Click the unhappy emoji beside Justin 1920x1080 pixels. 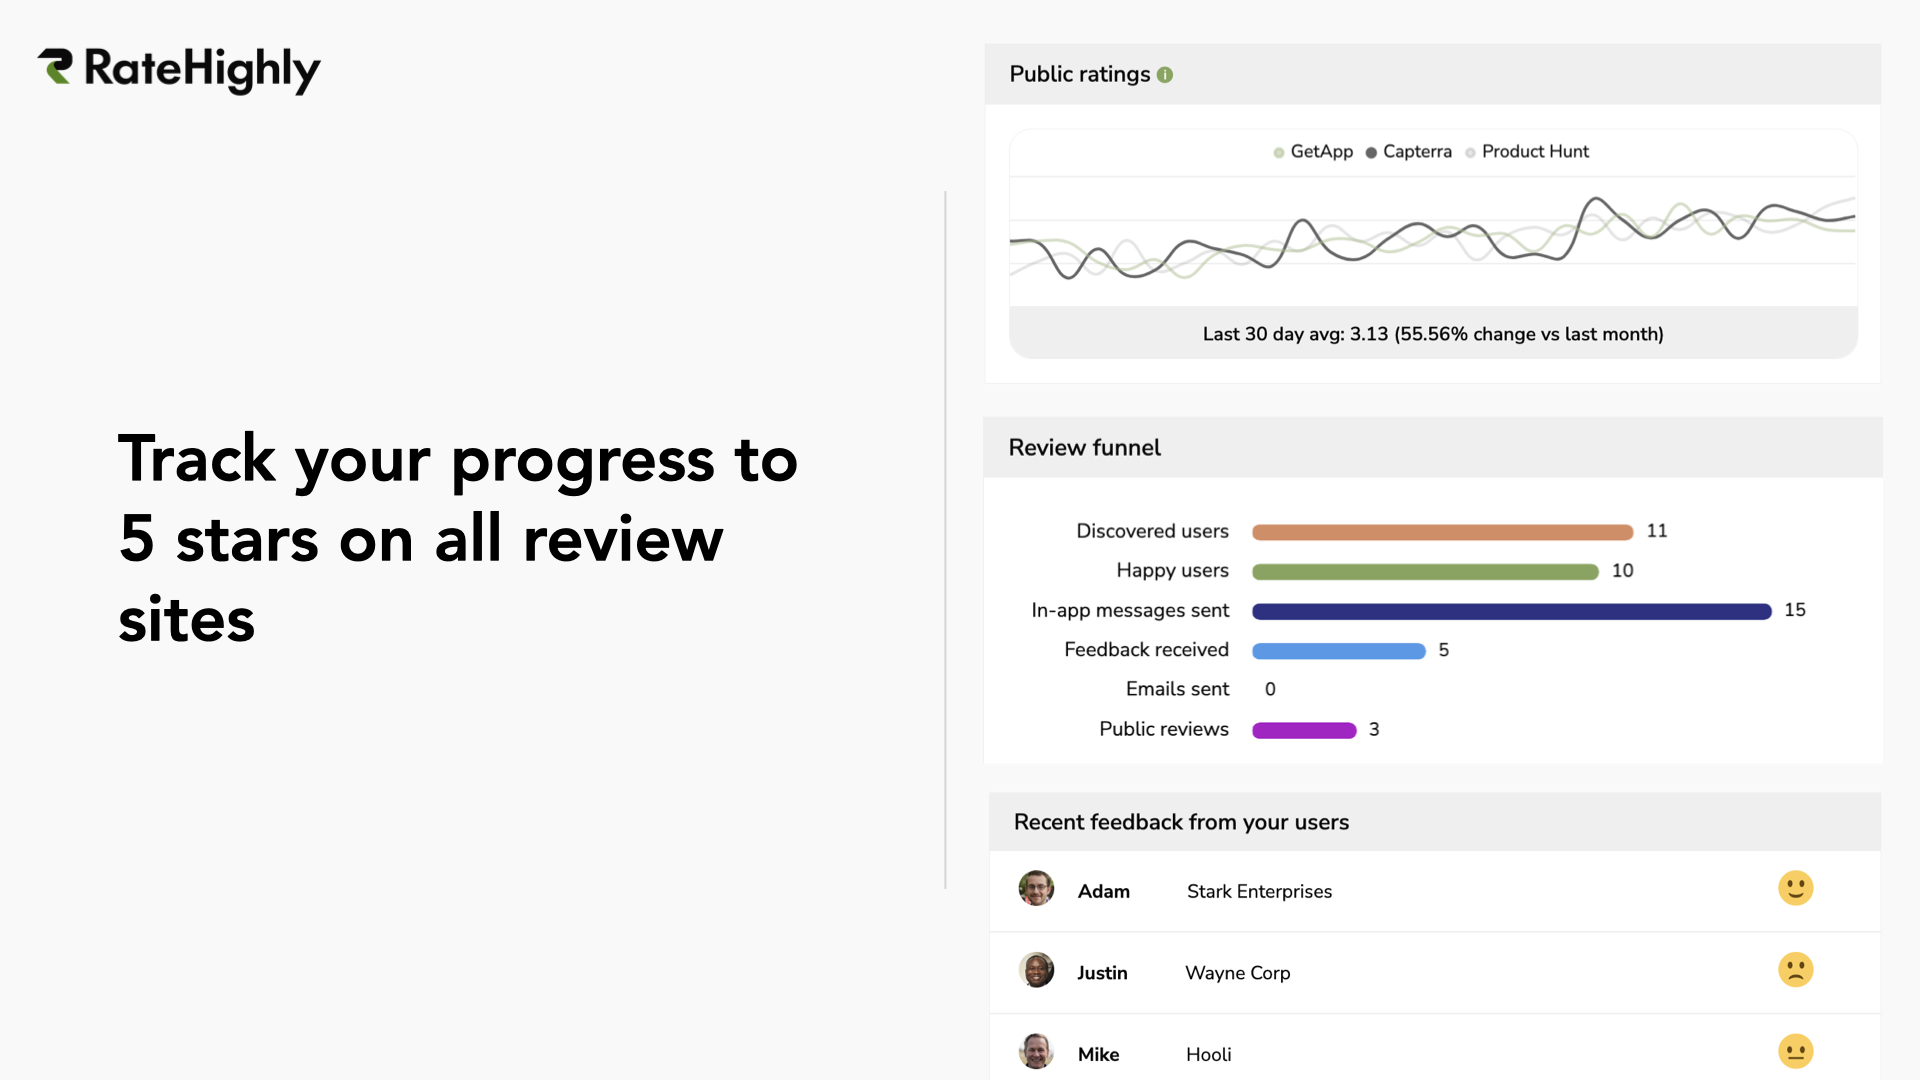[1795, 970]
